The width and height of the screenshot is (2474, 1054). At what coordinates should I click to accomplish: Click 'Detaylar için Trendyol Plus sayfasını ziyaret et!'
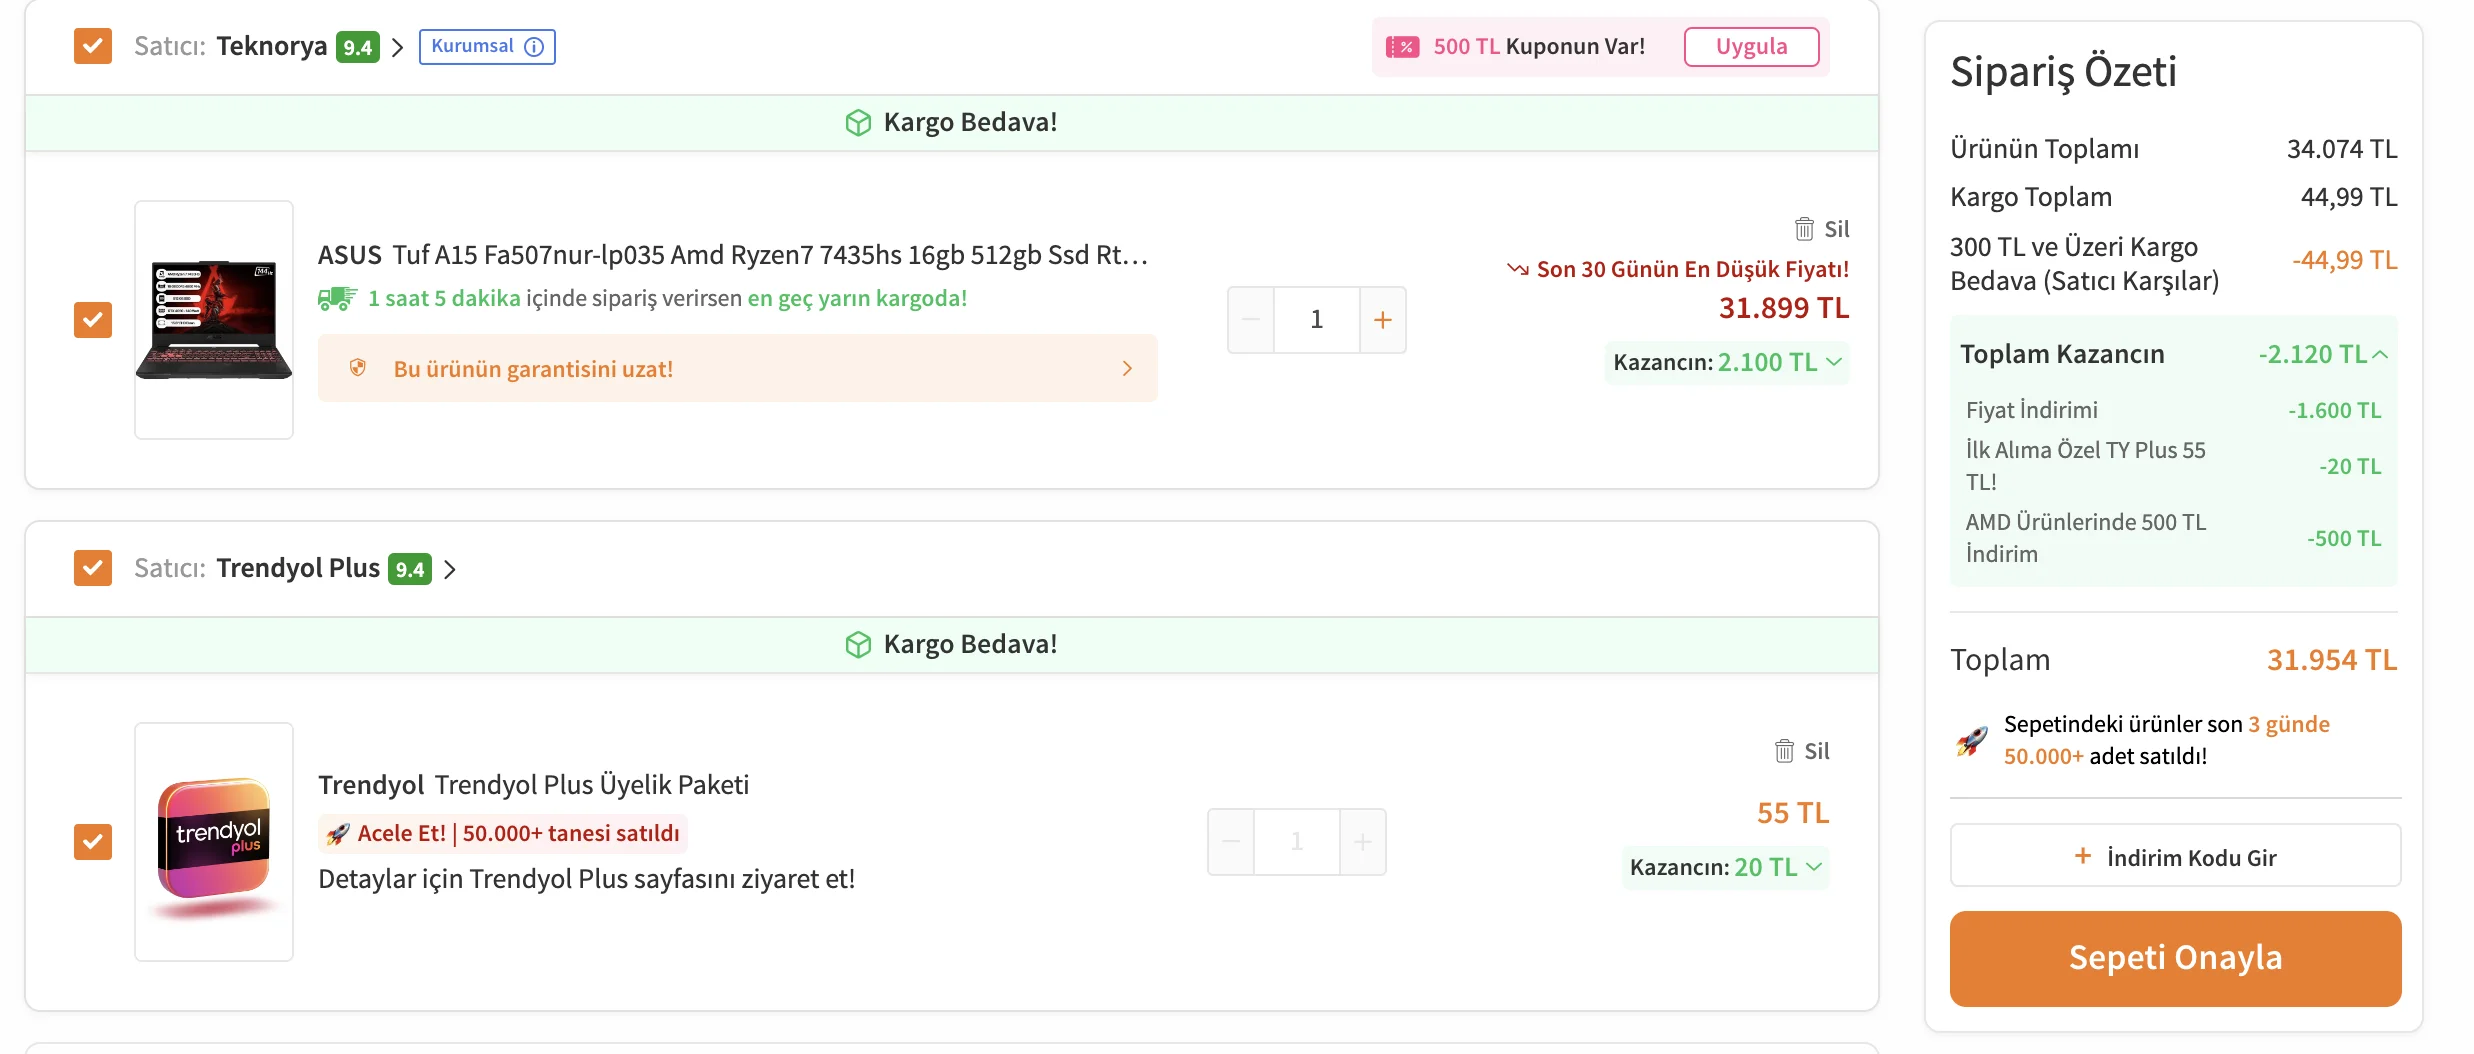(587, 879)
